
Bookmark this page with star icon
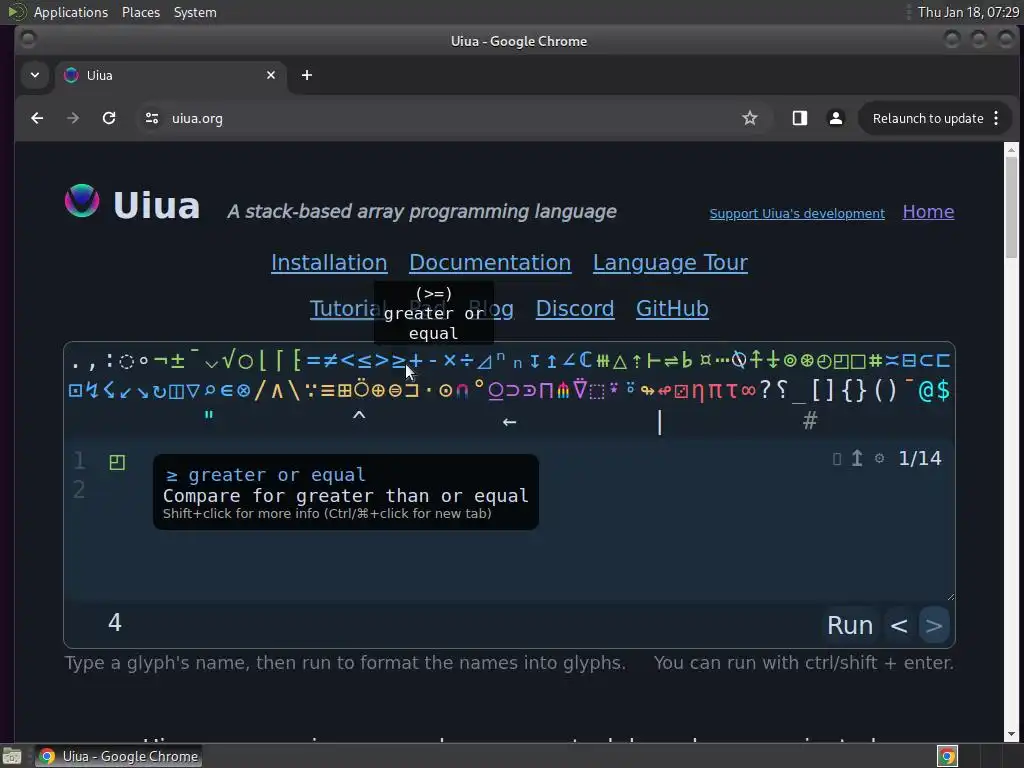[750, 118]
